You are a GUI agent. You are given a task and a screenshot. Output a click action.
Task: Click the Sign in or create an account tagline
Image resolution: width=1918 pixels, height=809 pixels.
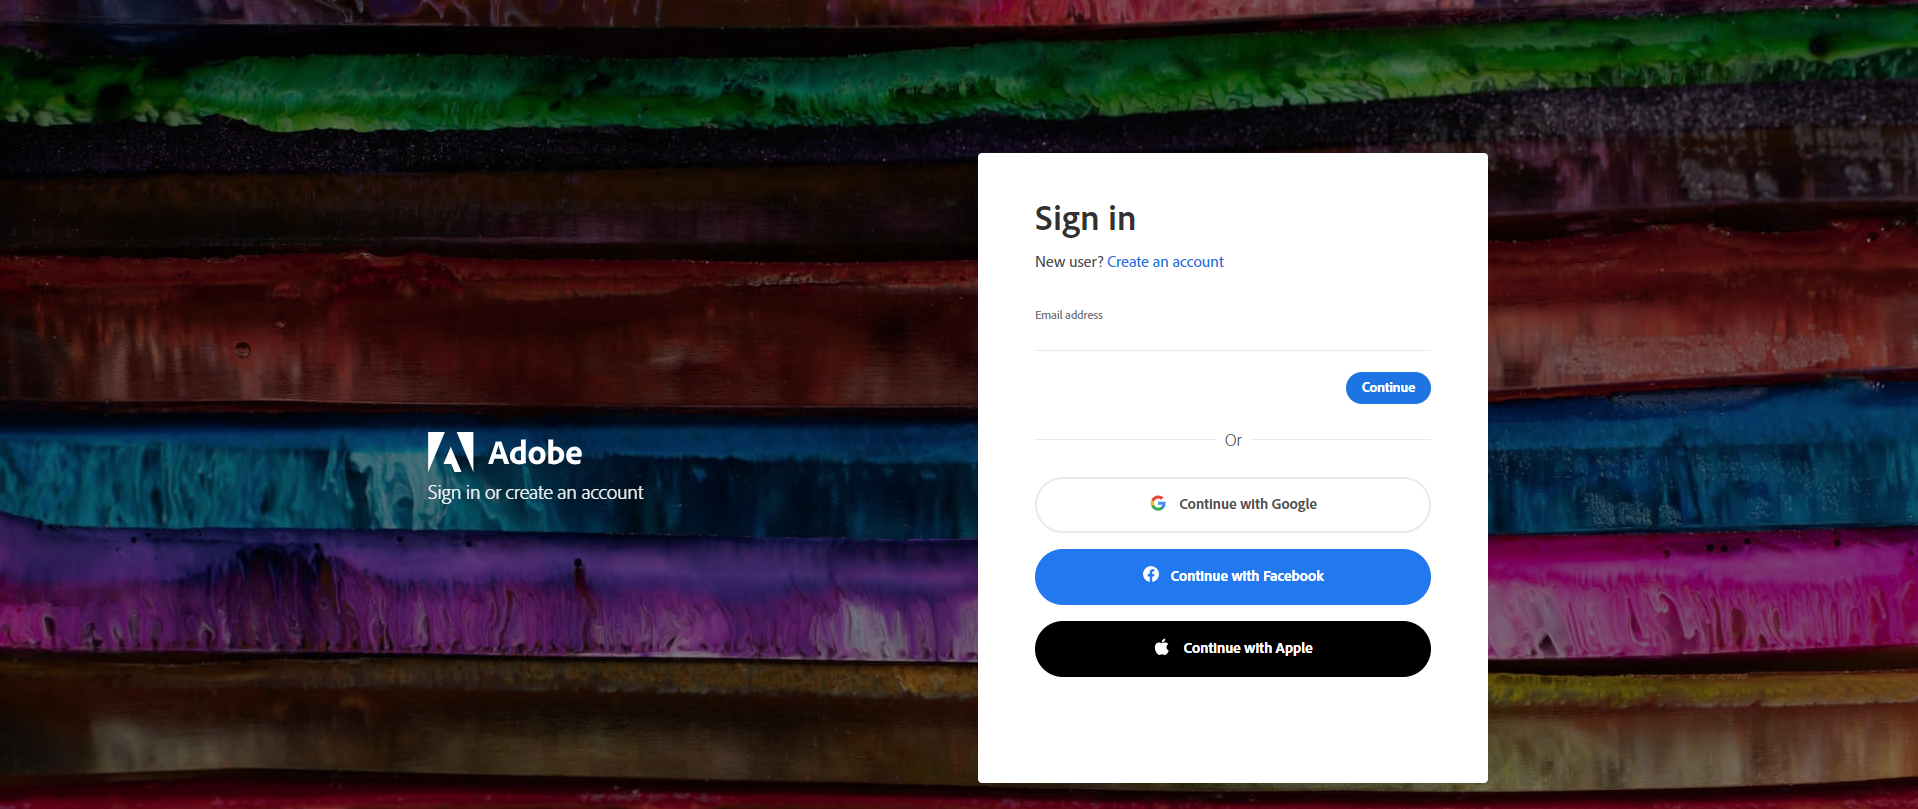[x=535, y=493]
